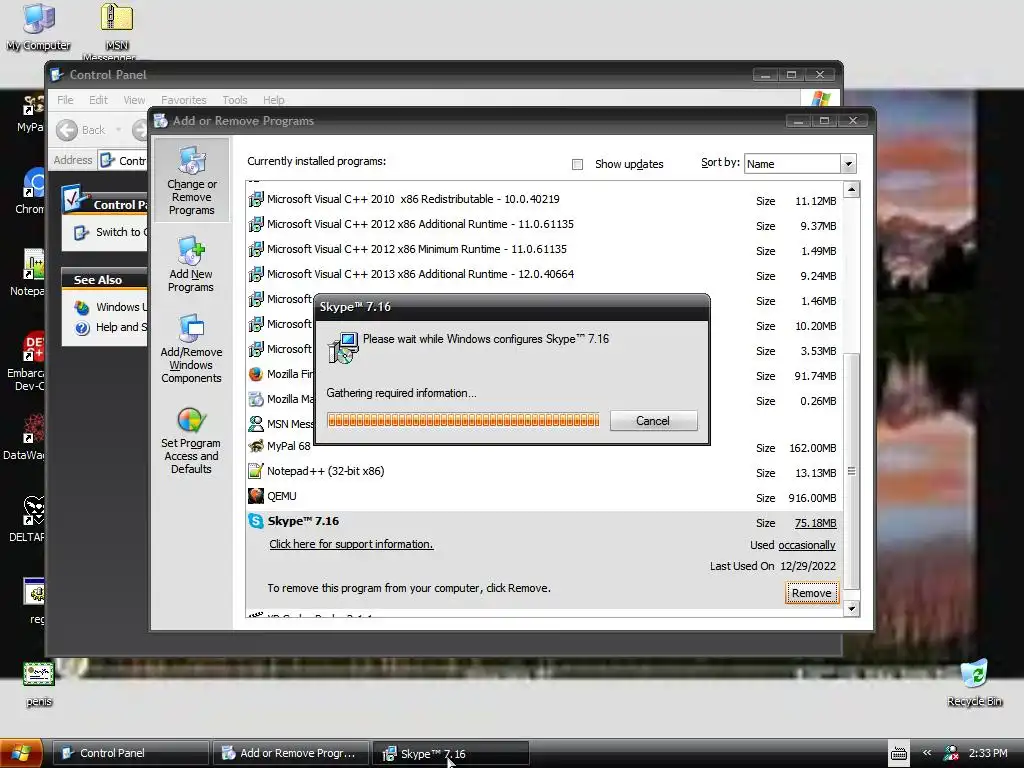Click the Mozilla Maintenance entry icon
The width and height of the screenshot is (1024, 768).
[256, 399]
